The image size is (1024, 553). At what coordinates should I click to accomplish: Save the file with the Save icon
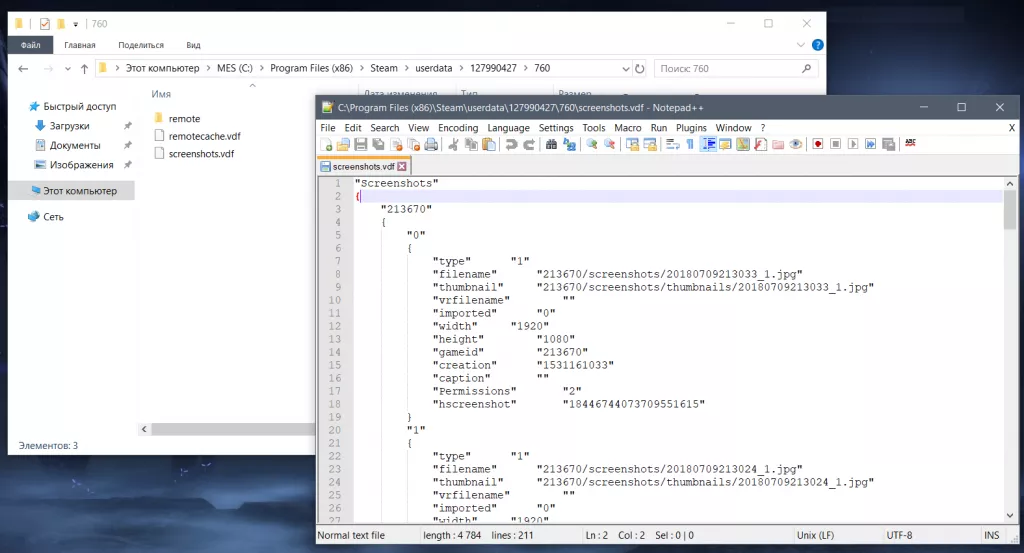pos(359,145)
